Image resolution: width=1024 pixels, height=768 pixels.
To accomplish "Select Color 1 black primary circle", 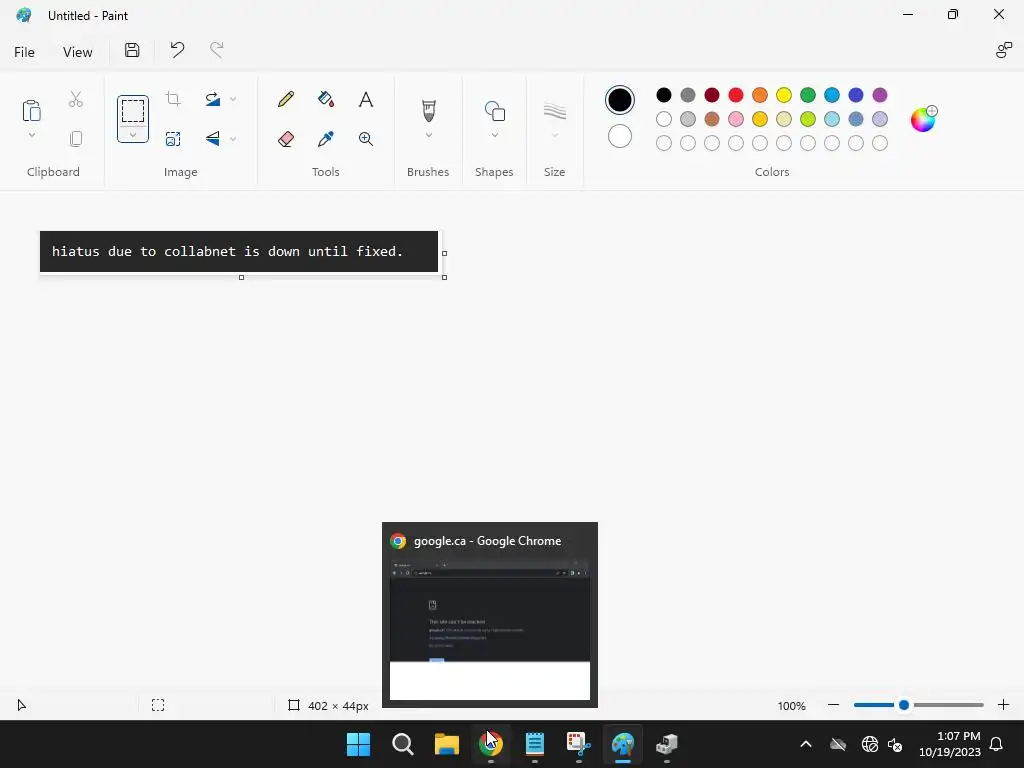I will point(620,100).
